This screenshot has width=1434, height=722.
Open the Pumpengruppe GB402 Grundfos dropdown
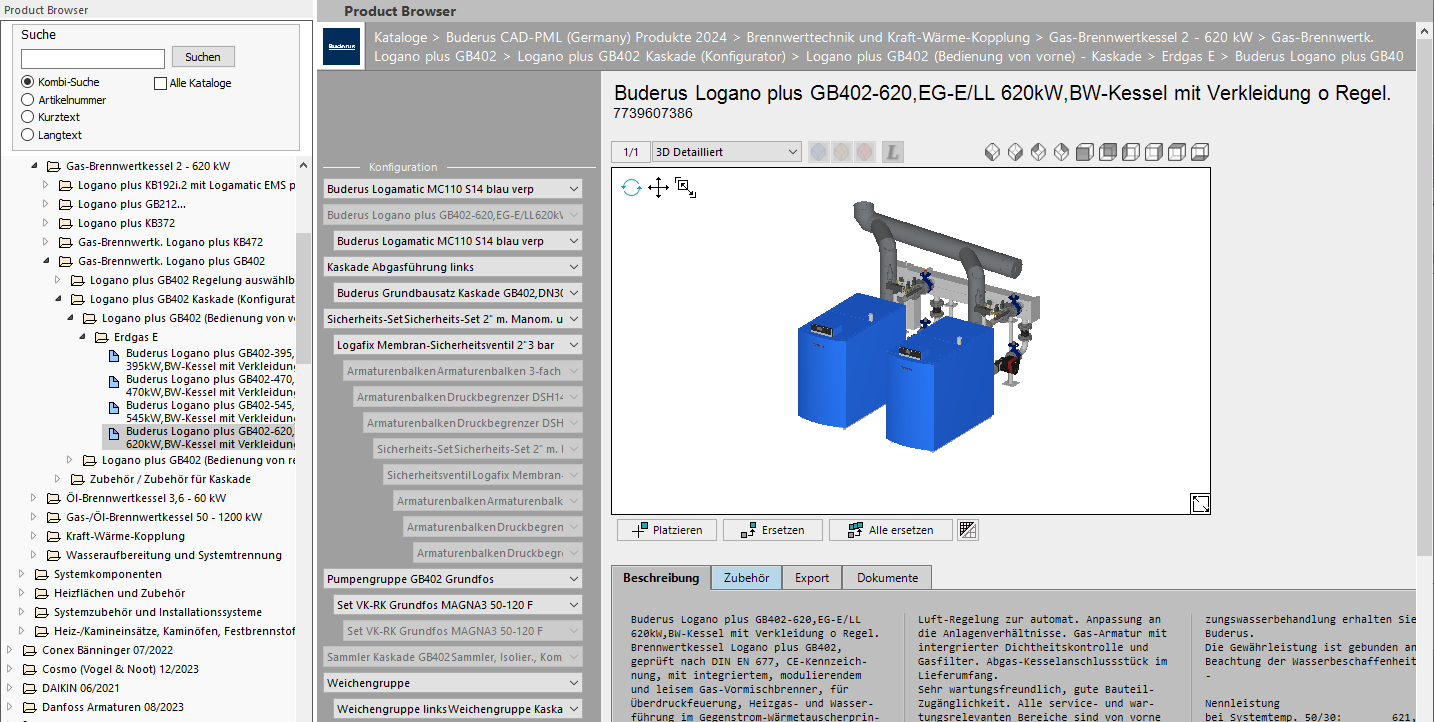click(x=453, y=579)
